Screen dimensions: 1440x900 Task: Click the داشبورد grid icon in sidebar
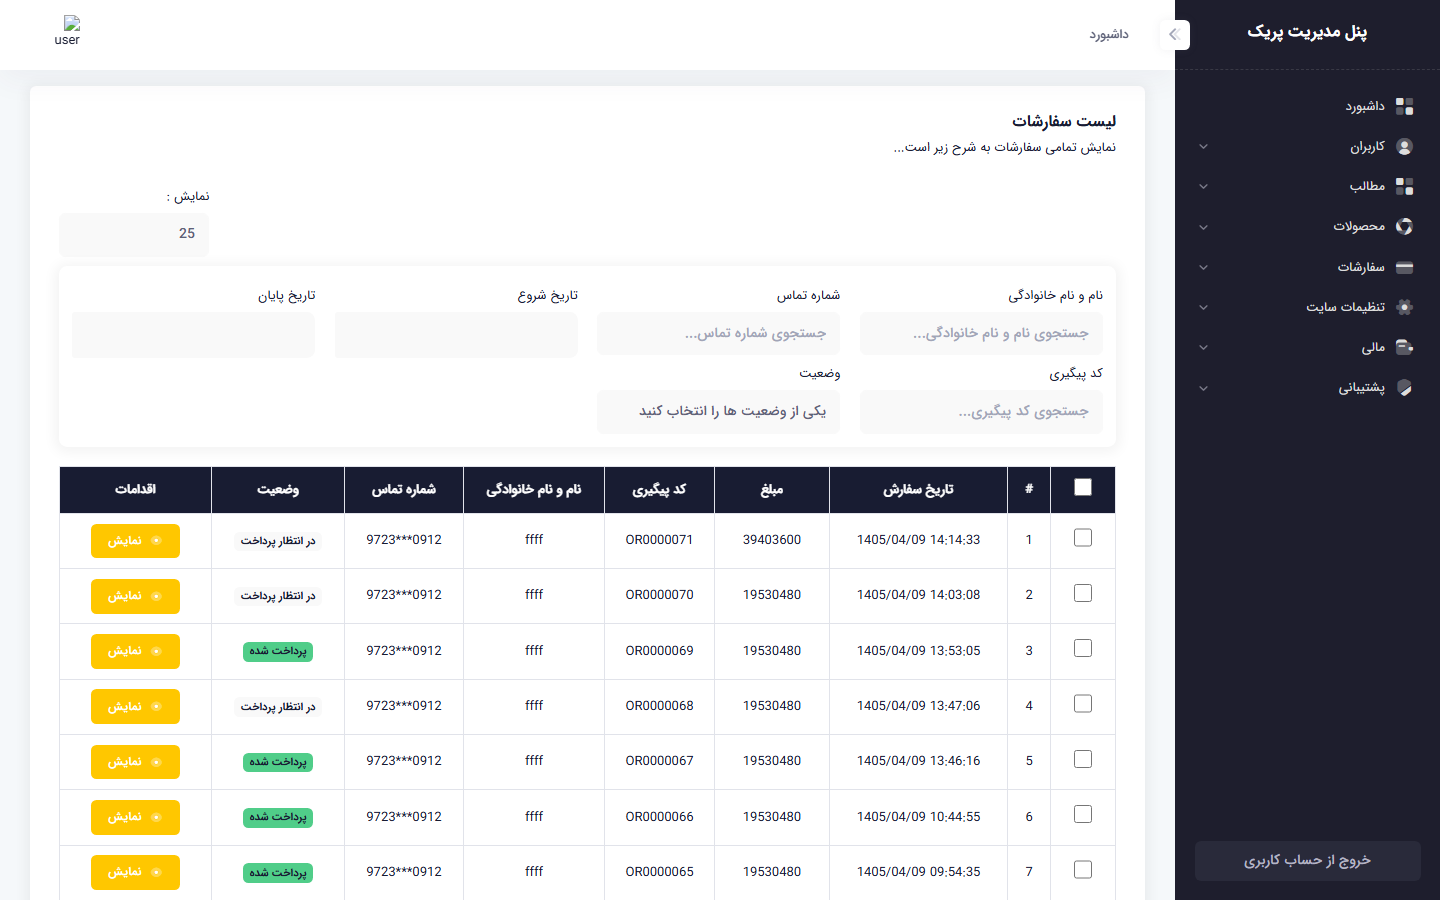(1404, 106)
